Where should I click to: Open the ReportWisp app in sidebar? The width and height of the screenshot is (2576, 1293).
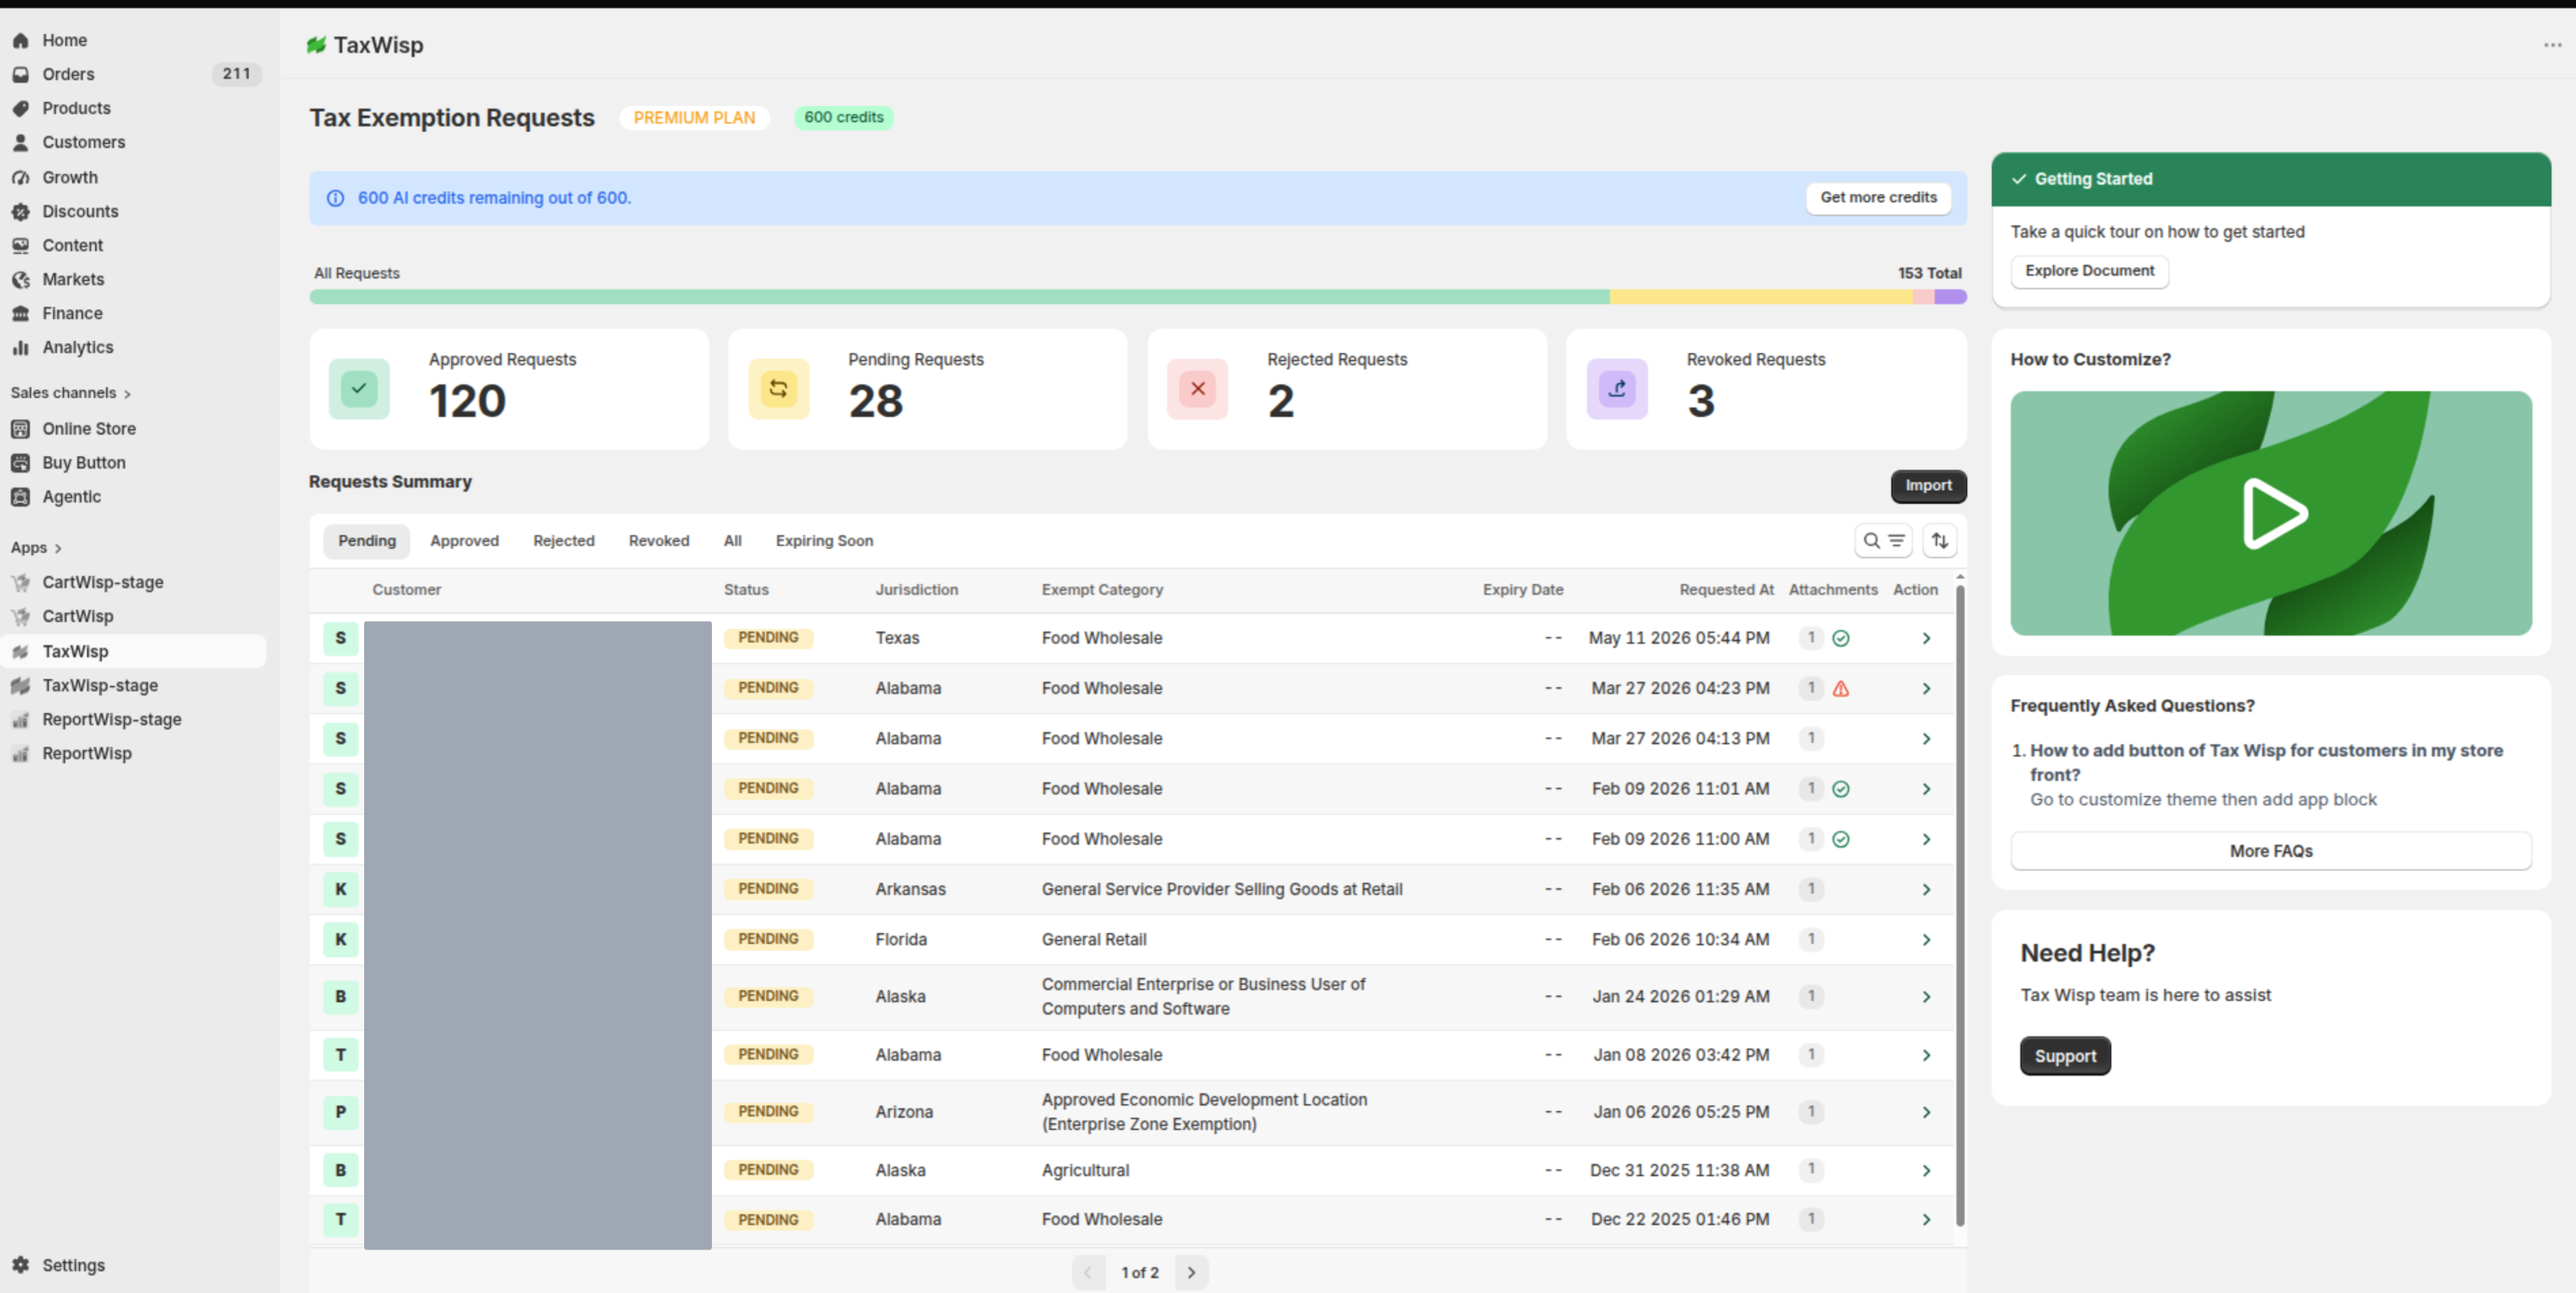86,754
